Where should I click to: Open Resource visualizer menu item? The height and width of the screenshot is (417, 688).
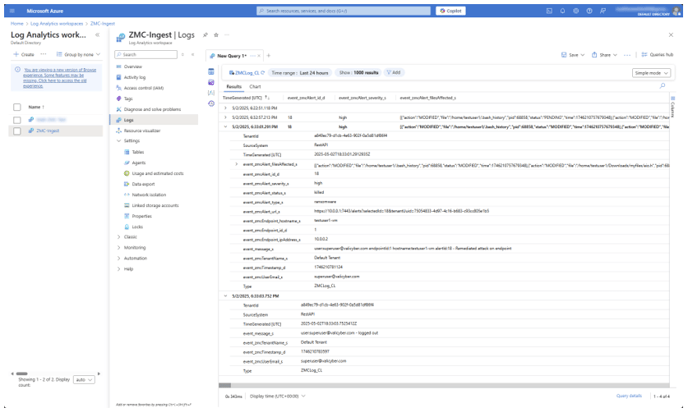coord(142,131)
